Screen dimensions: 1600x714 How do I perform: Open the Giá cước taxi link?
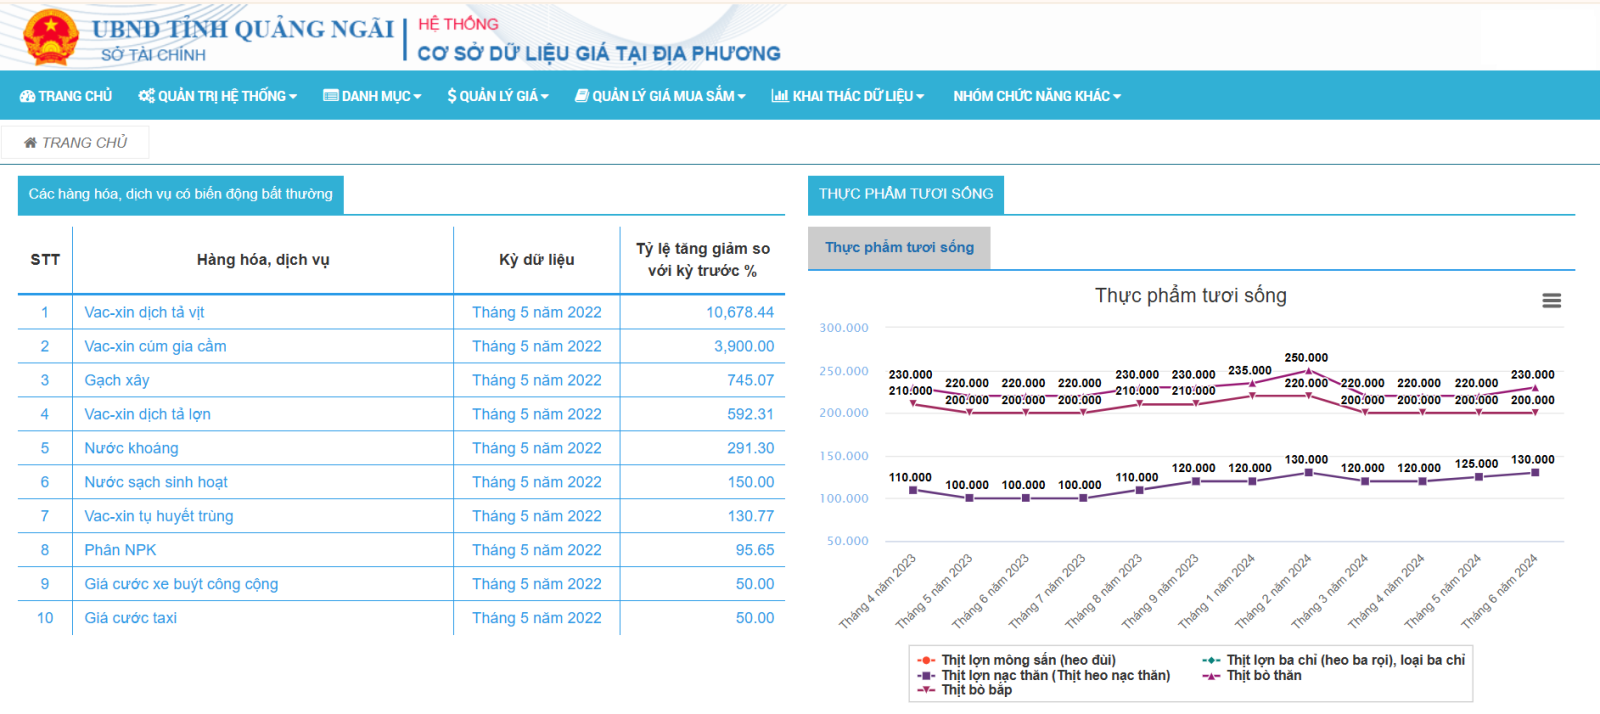131,618
